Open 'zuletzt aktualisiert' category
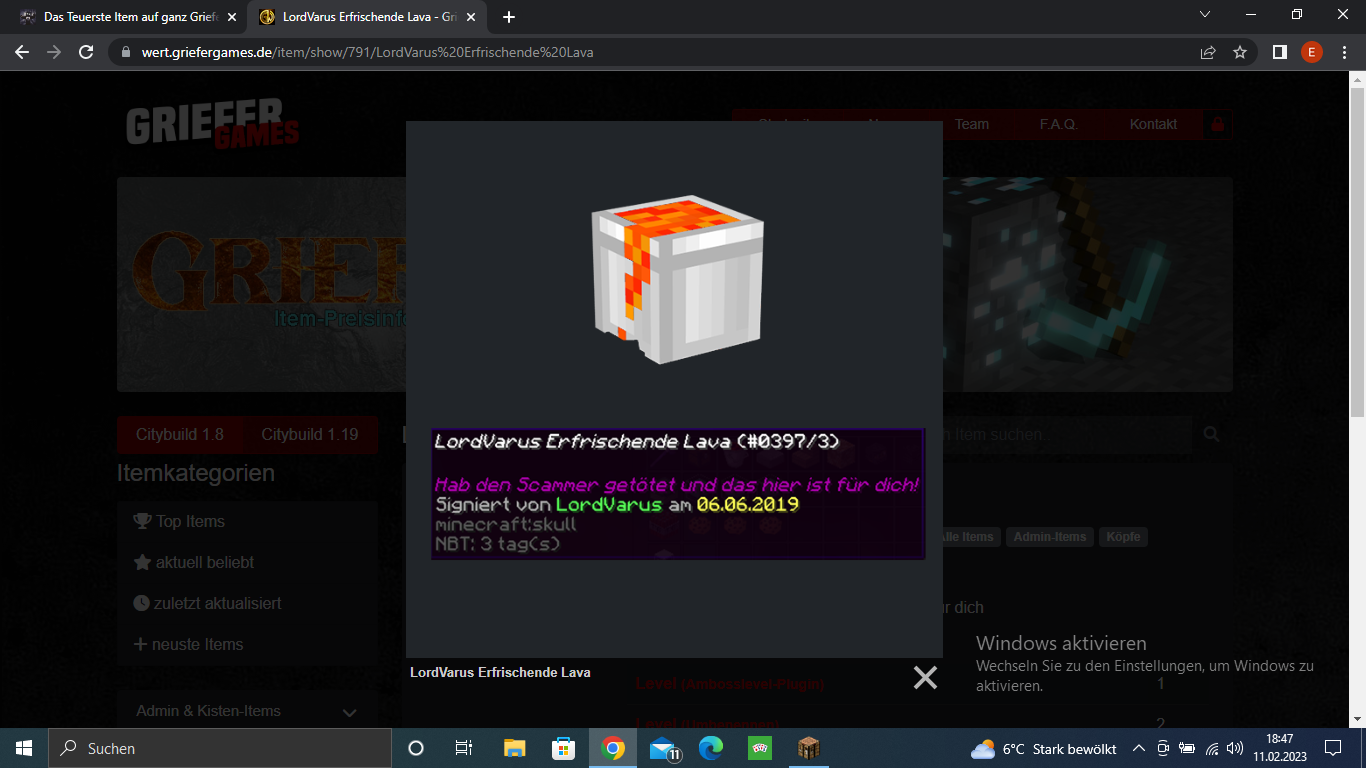The width and height of the screenshot is (1366, 768). 207,603
